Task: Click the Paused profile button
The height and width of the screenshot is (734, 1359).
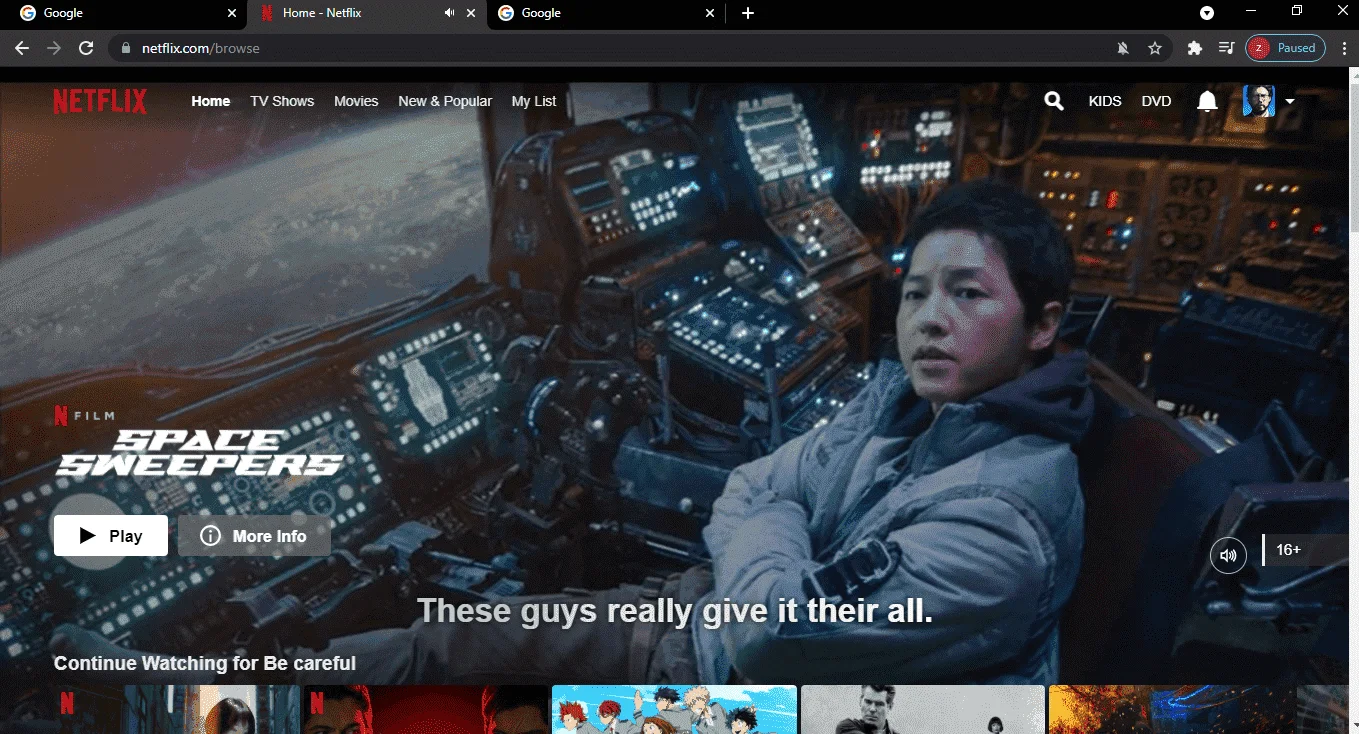Action: (x=1286, y=48)
